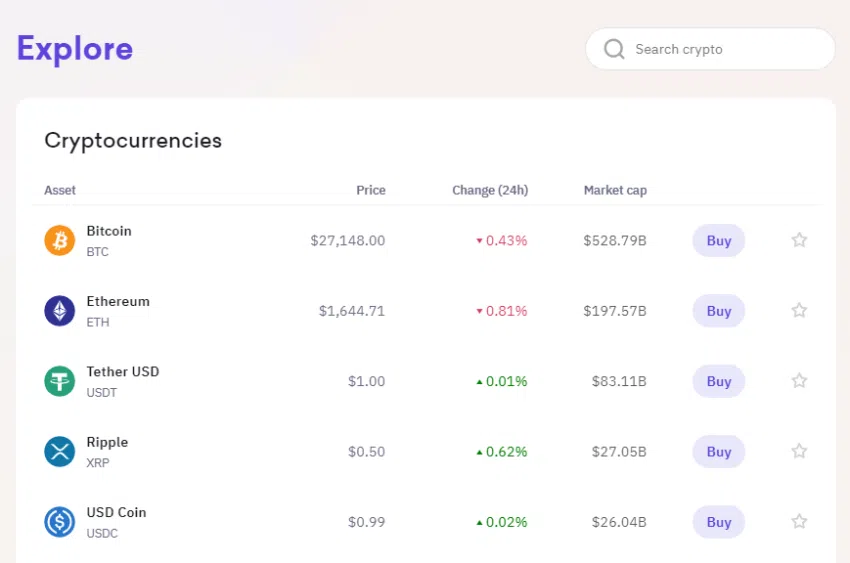Click the Bitcoin logo icon
This screenshot has width=850, height=563.
pyautogui.click(x=60, y=240)
